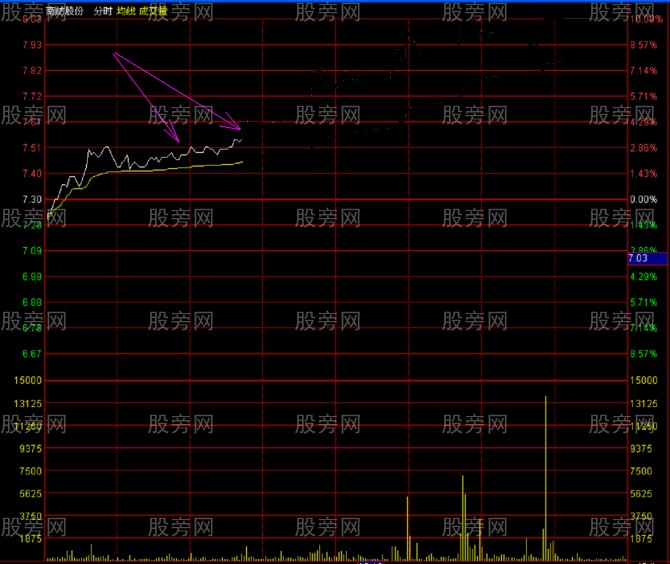Click the red 1.43% percent axis label
The image size is (670, 564).
click(x=644, y=173)
